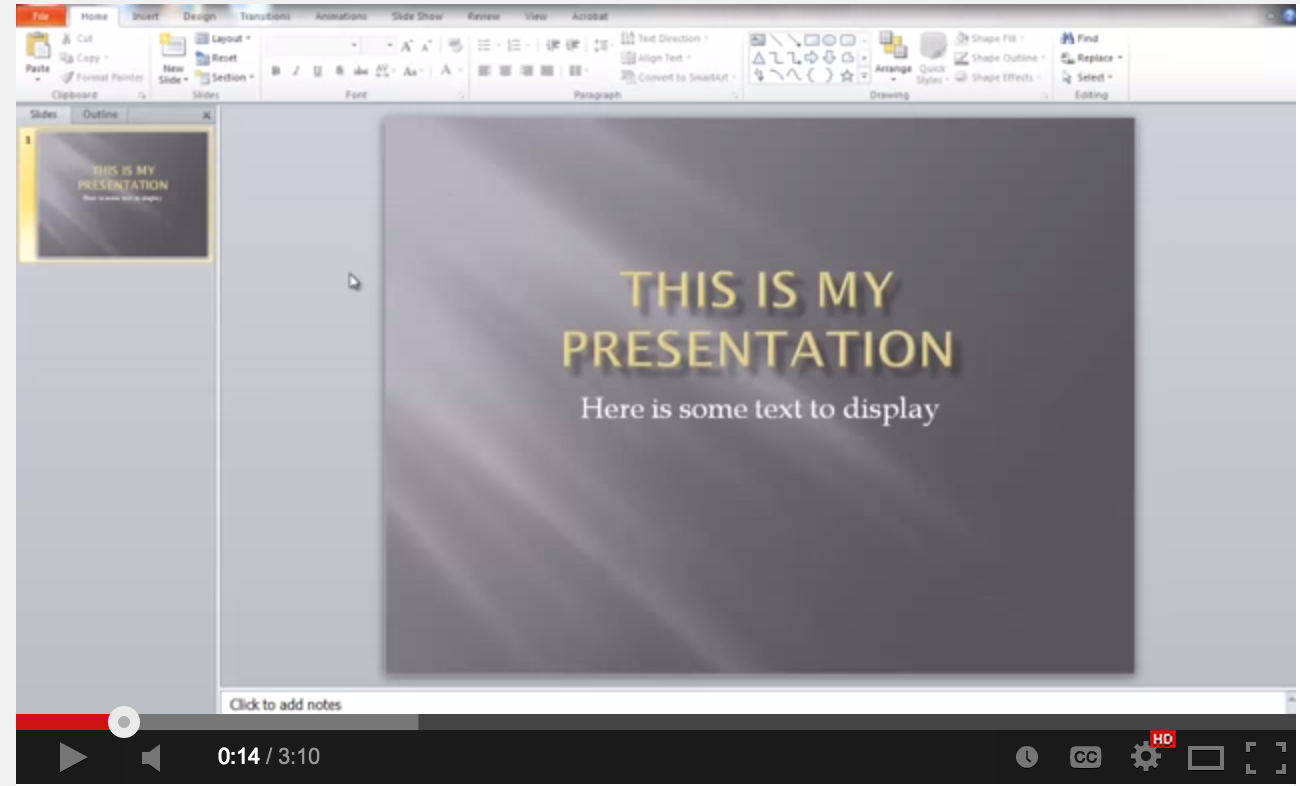Expand the Section dropdown

pyautogui.click(x=225, y=77)
